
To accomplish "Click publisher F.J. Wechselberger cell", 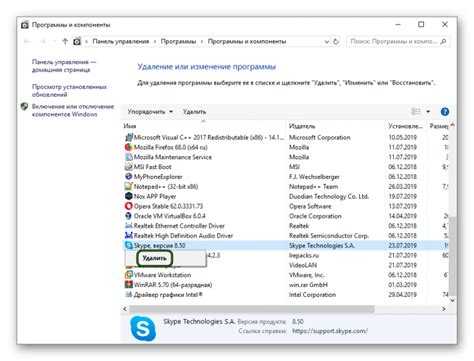I will coord(314,176).
